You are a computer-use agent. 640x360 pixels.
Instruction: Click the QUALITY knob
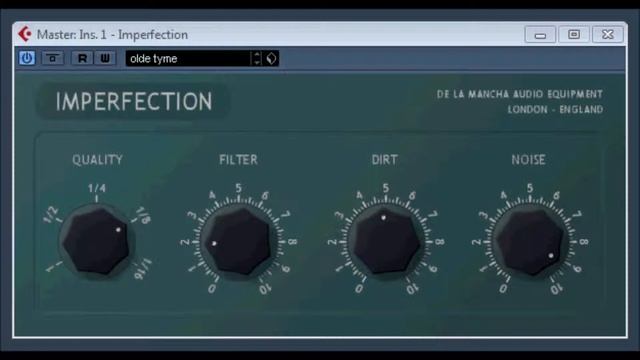[x=96, y=241]
